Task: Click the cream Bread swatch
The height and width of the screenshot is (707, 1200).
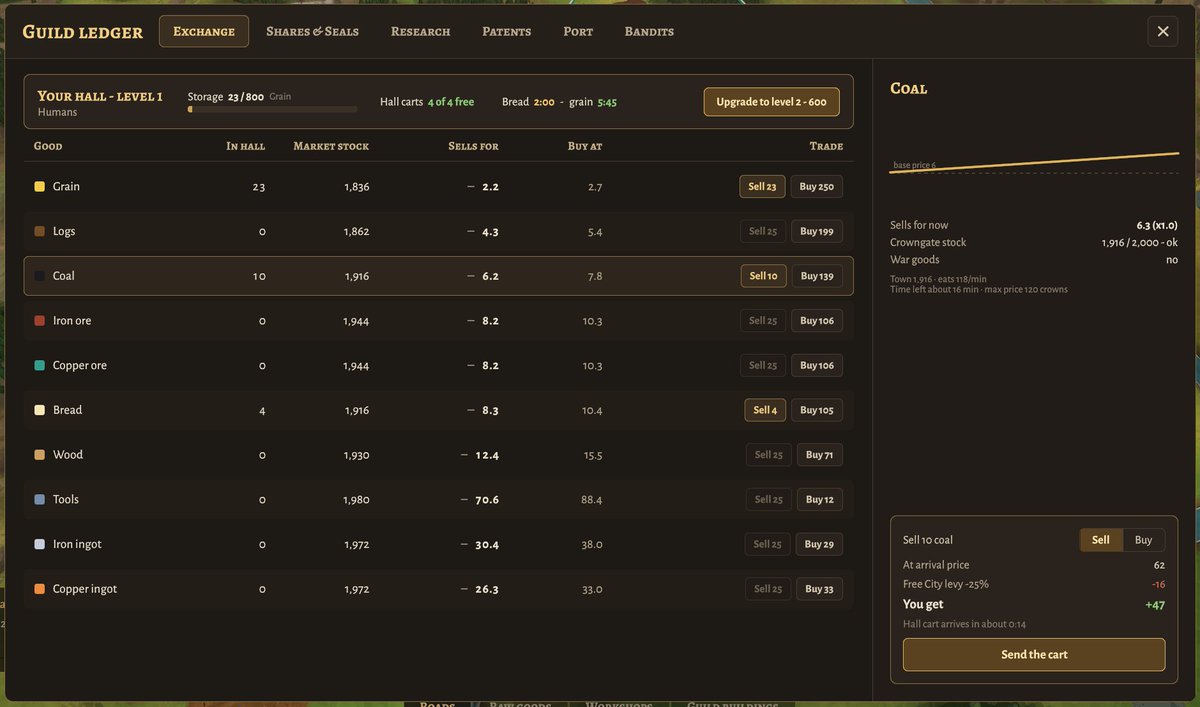Action: click(x=39, y=410)
